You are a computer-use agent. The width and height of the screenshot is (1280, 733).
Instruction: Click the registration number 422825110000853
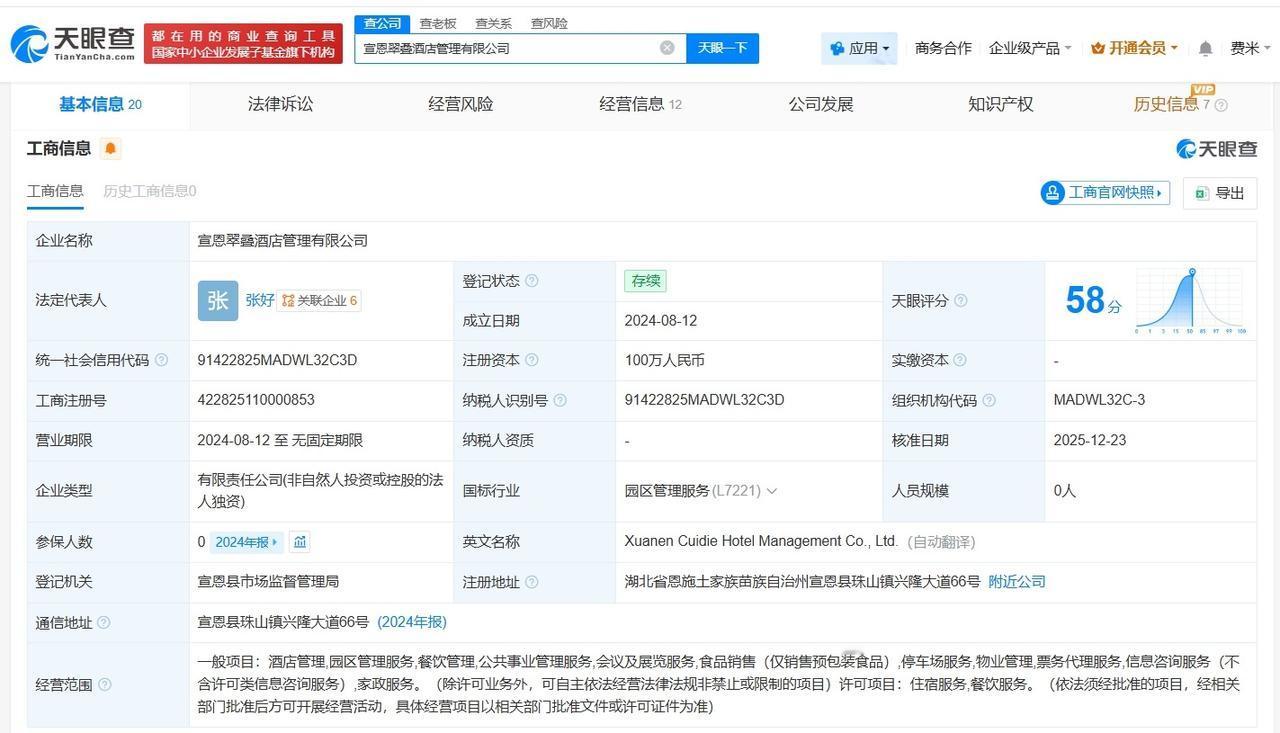pyautogui.click(x=256, y=400)
